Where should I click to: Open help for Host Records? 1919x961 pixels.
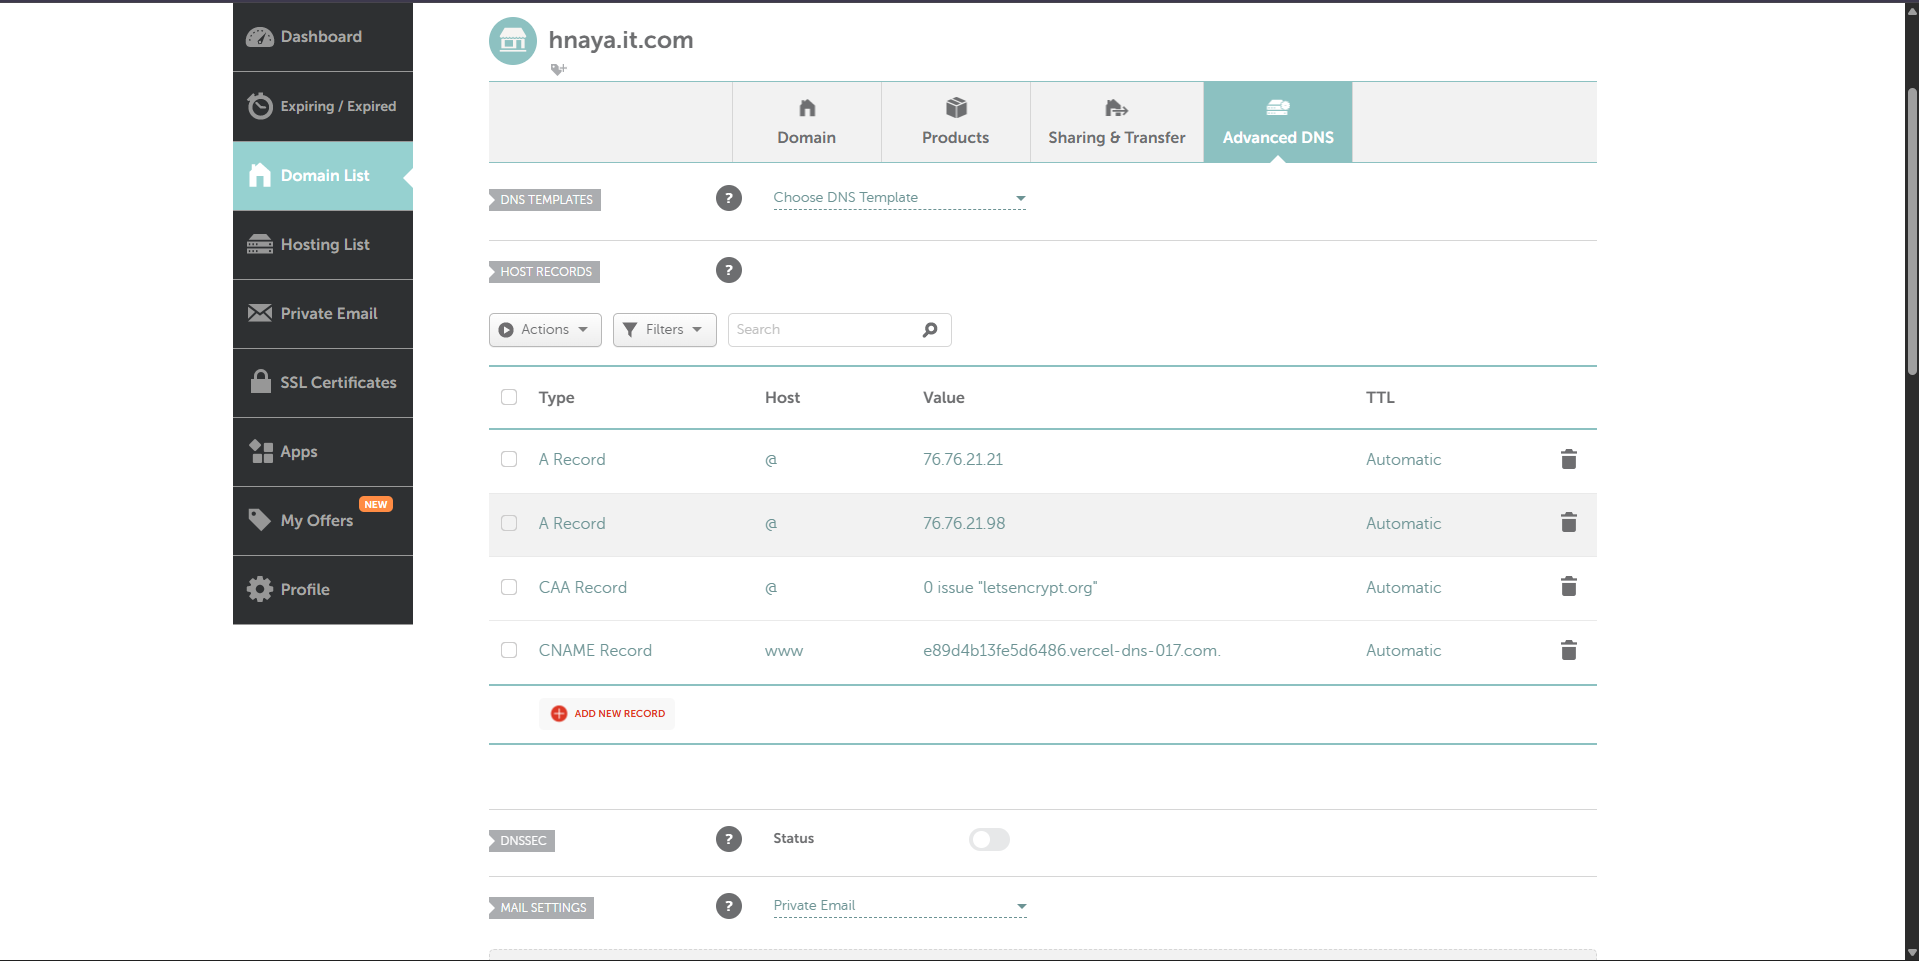click(x=729, y=270)
